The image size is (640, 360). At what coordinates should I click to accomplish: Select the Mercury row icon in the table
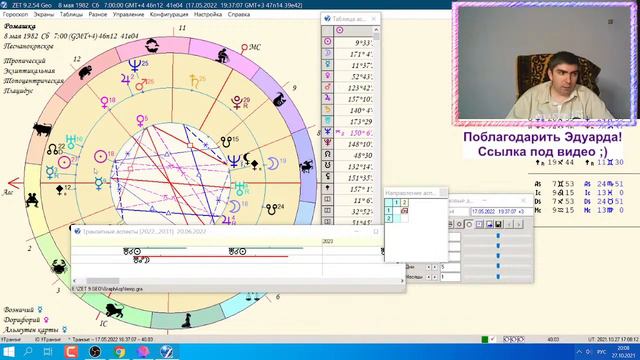pyautogui.click(x=327, y=64)
